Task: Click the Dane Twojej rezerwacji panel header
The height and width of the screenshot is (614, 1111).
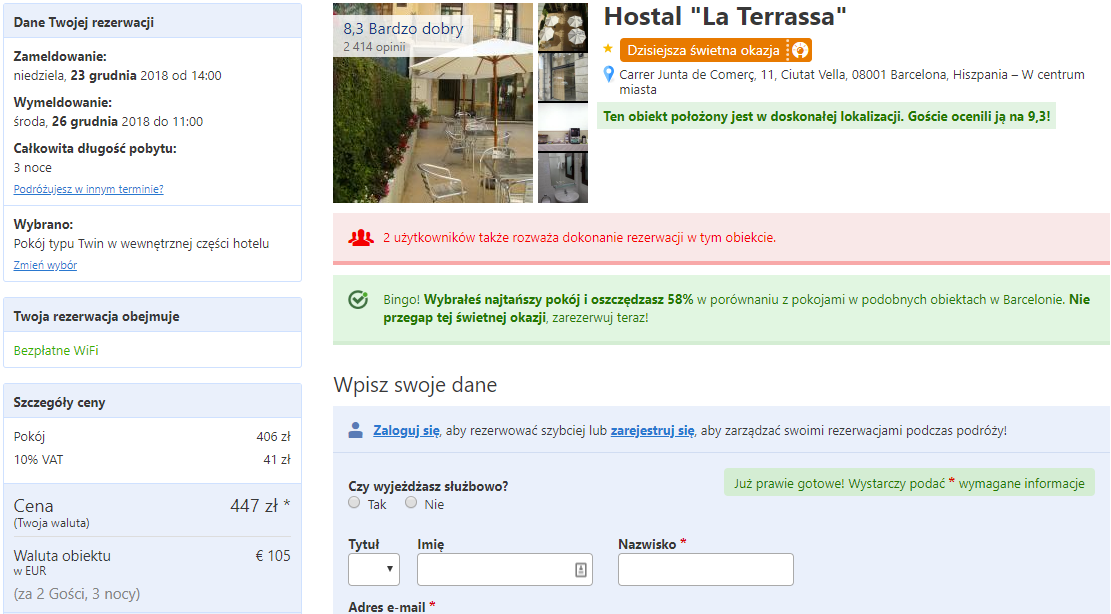Action: point(152,21)
